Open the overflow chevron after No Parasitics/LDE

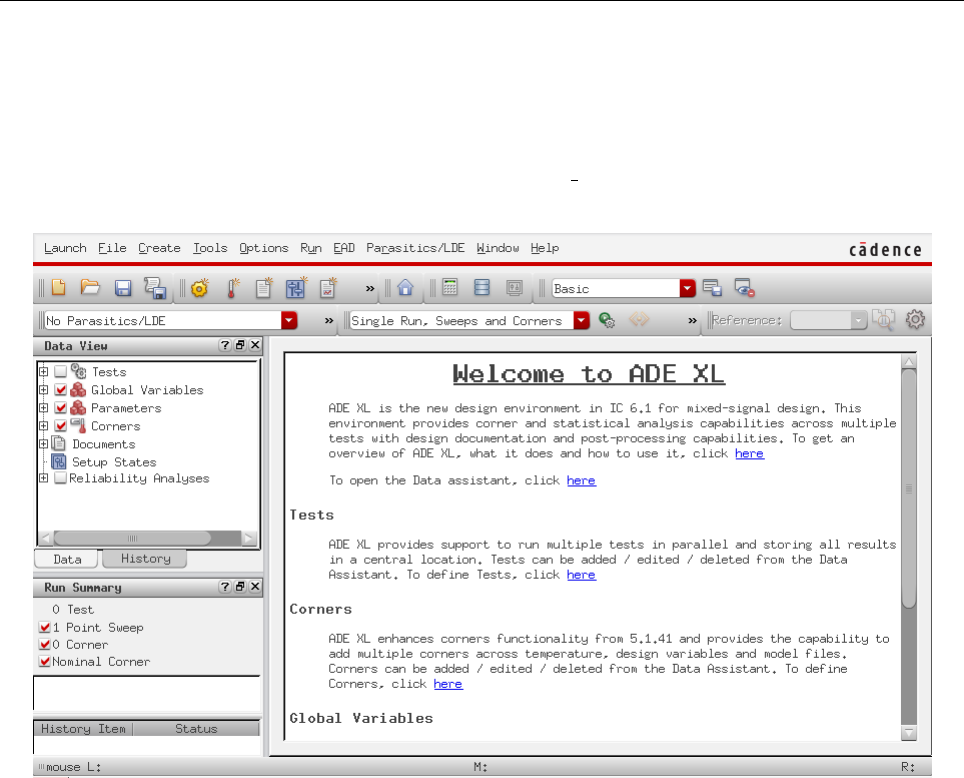point(329,320)
